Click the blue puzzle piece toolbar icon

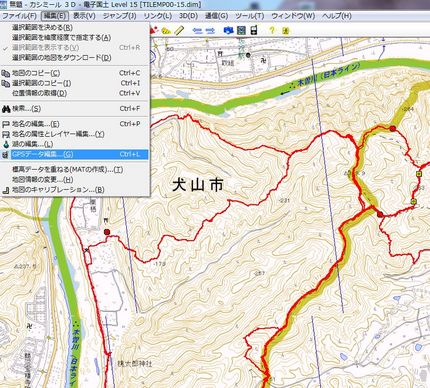[229, 30]
